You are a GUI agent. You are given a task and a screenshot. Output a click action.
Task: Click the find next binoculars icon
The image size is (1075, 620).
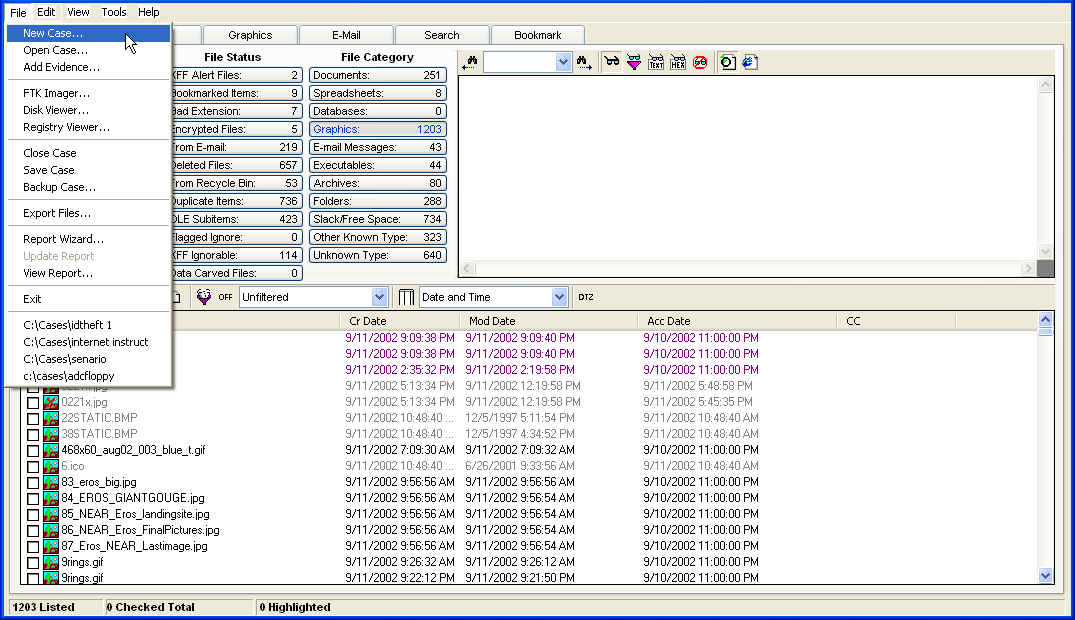pos(584,62)
